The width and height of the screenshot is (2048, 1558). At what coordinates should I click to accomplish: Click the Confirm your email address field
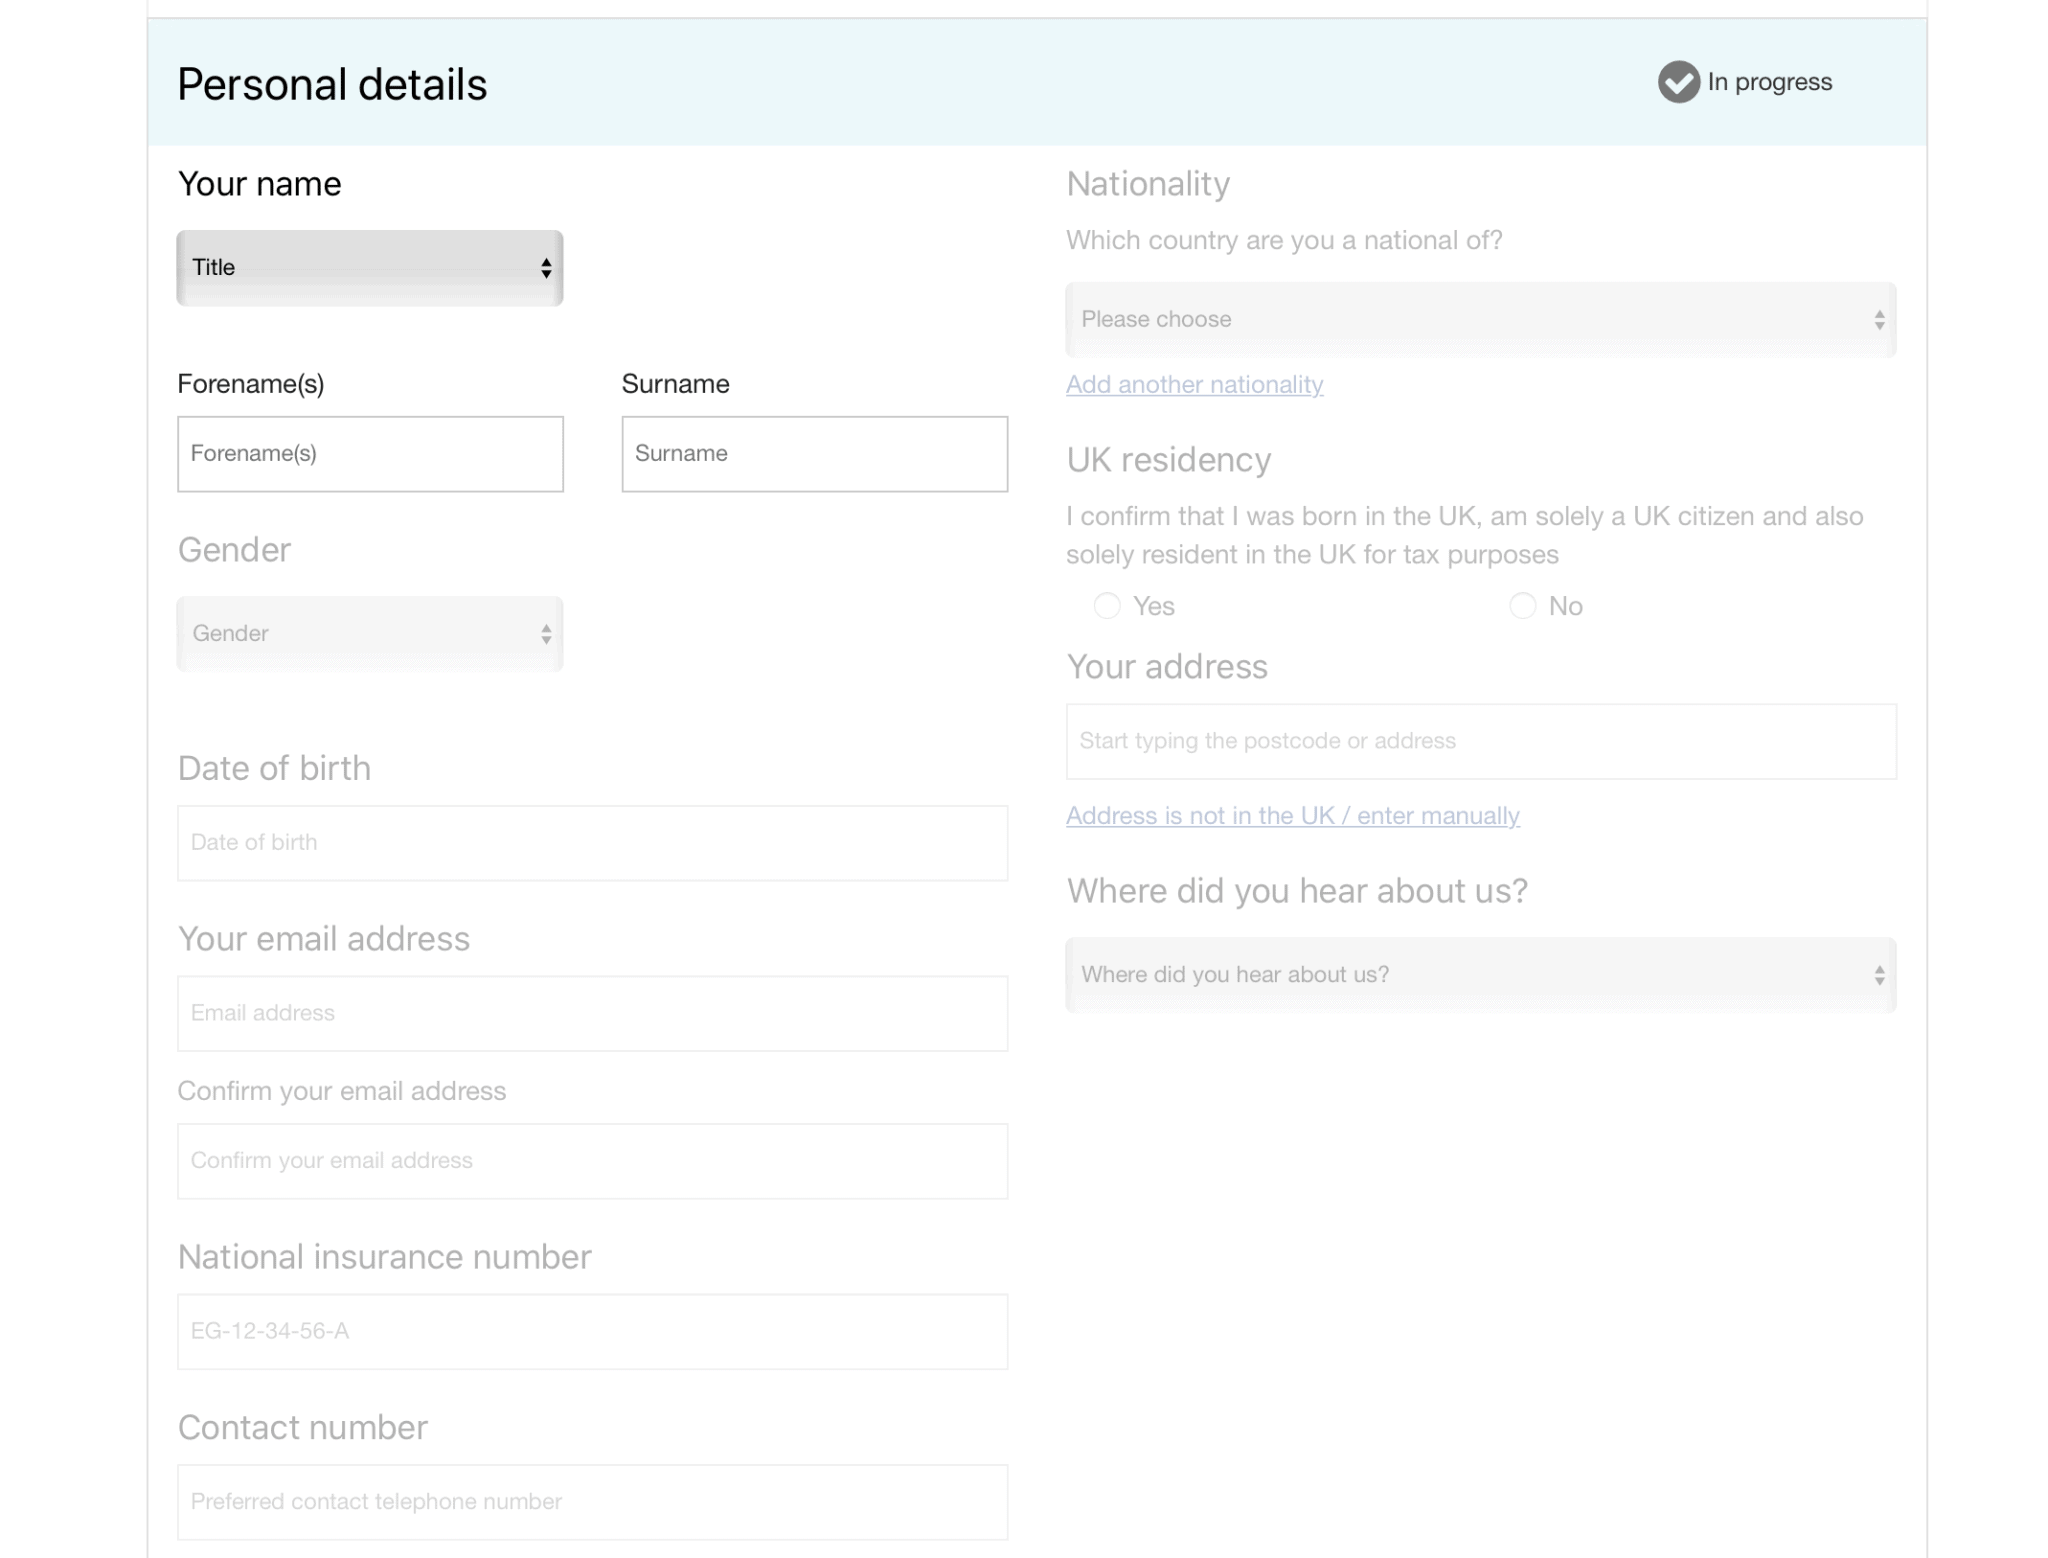592,1161
